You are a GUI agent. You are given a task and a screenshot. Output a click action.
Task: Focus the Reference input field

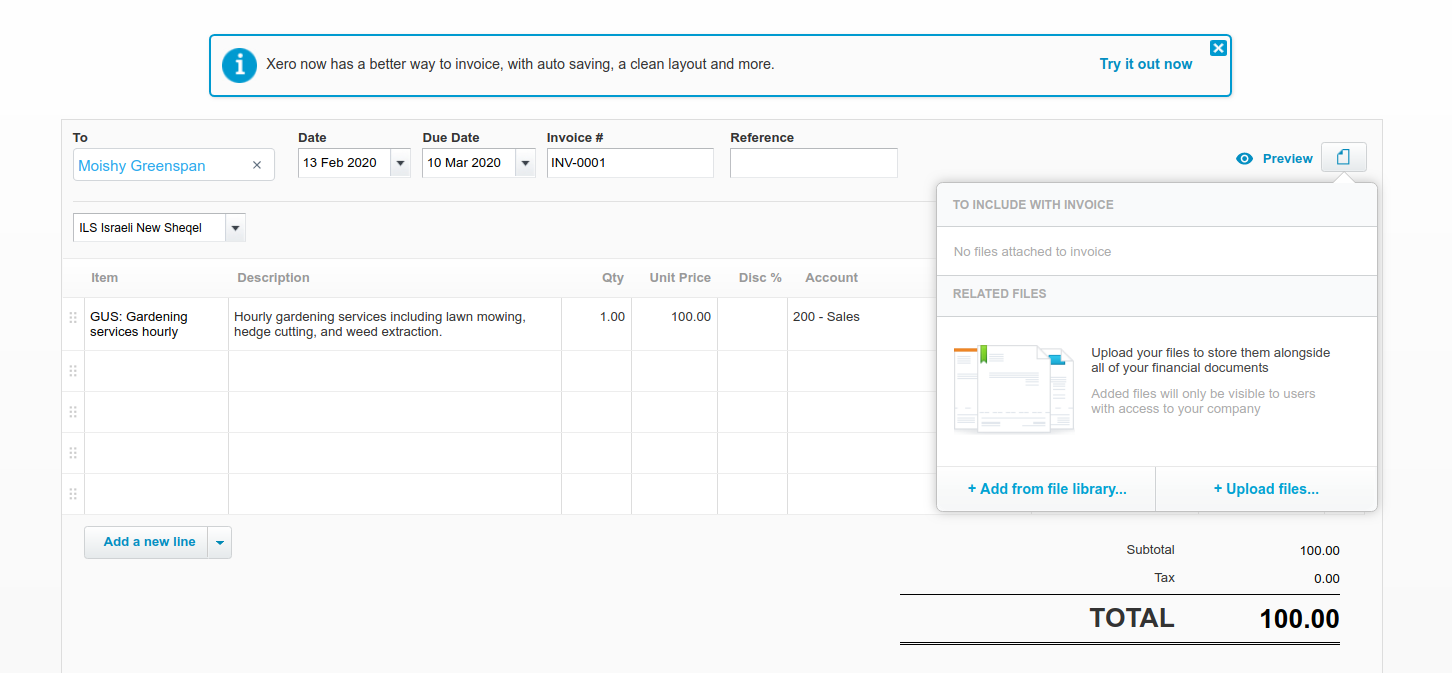(813, 163)
